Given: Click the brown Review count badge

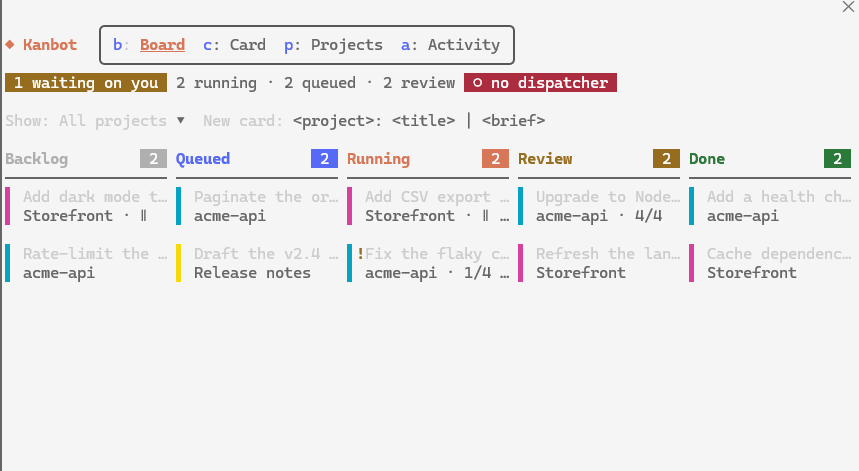Looking at the screenshot, I should [x=666, y=159].
